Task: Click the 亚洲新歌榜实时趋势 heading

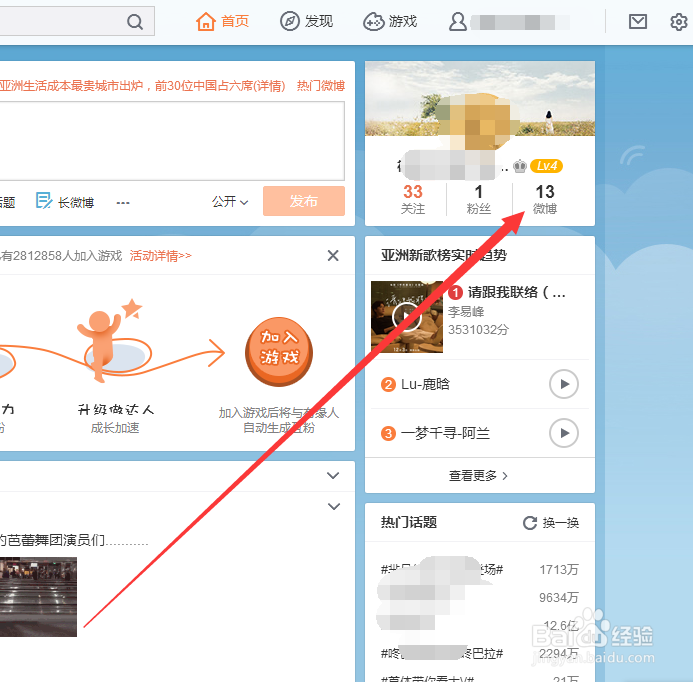Action: coord(444,255)
